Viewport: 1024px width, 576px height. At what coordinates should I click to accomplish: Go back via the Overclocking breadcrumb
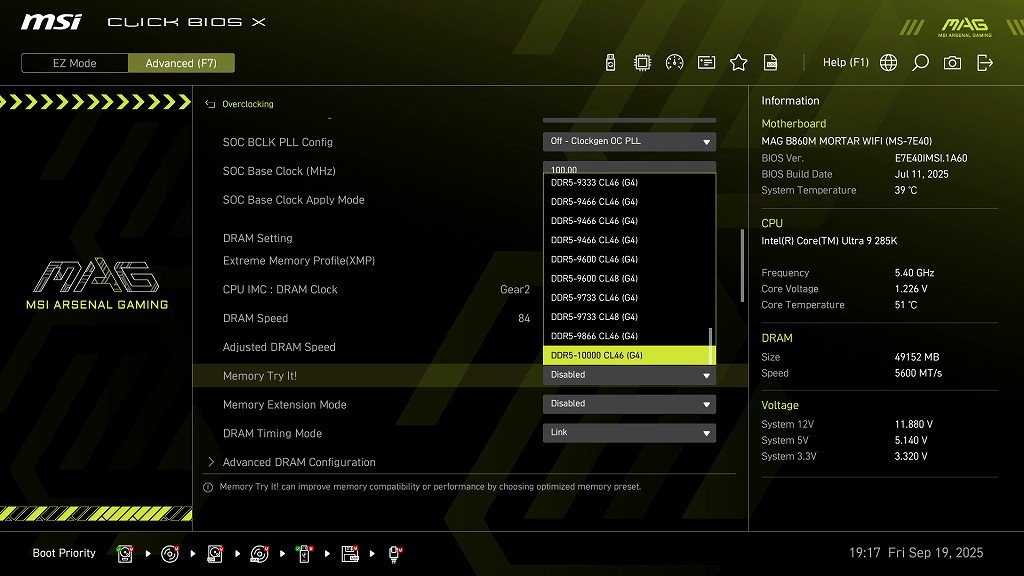(247, 104)
